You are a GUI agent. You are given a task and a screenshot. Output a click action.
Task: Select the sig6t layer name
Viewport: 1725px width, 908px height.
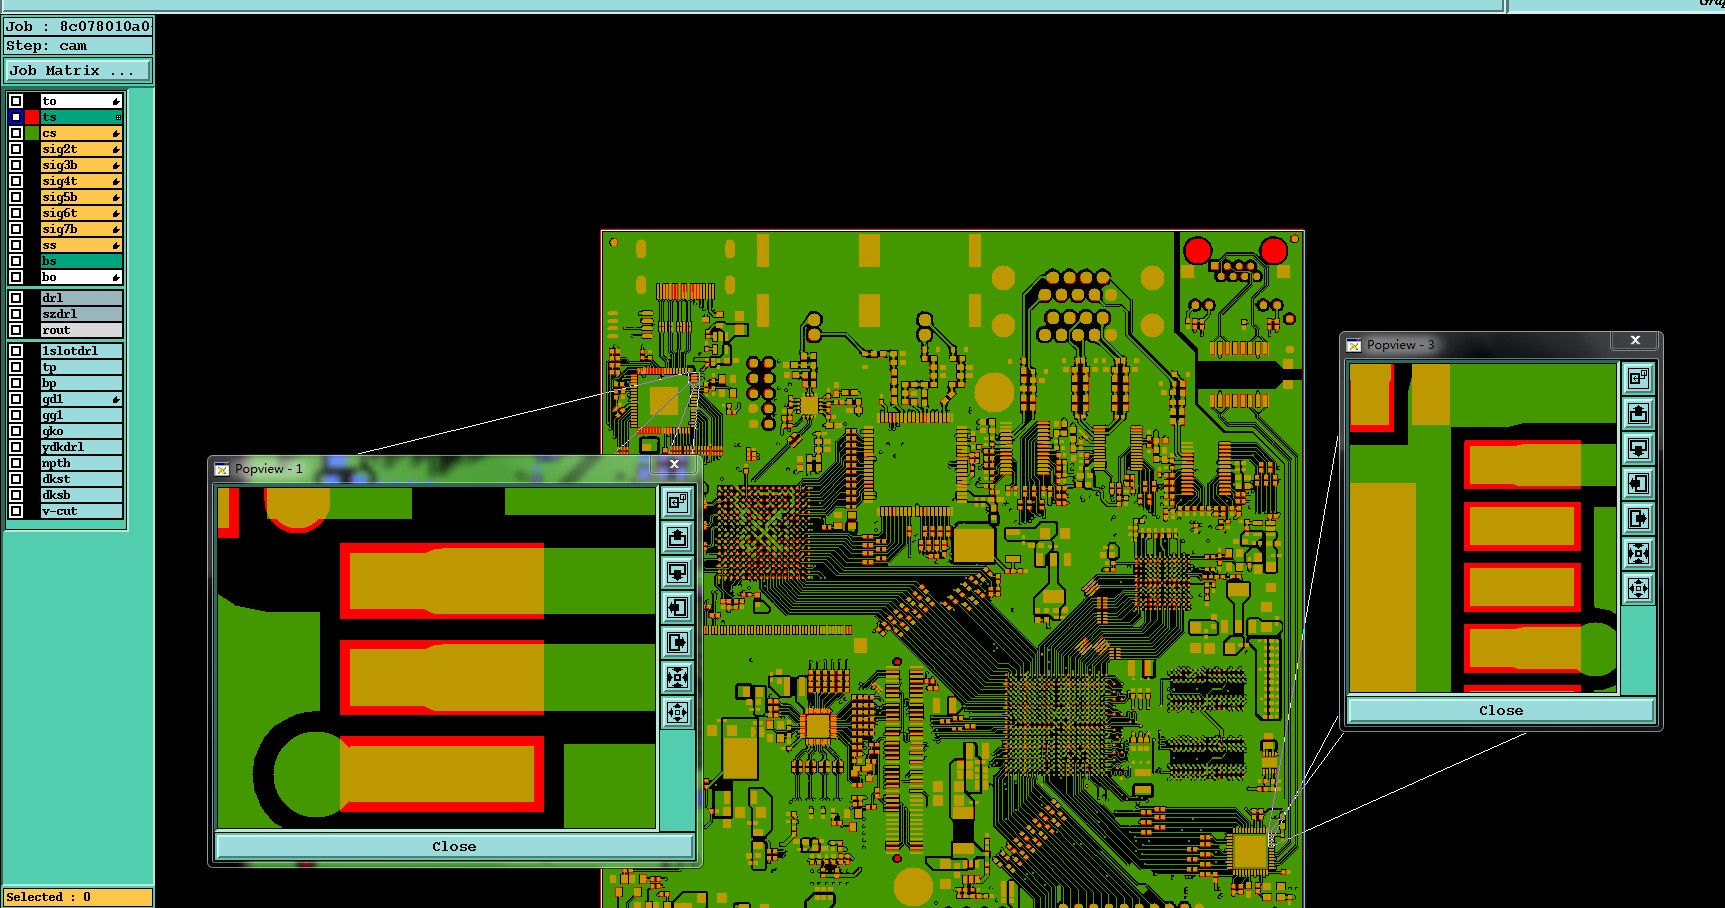(81, 213)
